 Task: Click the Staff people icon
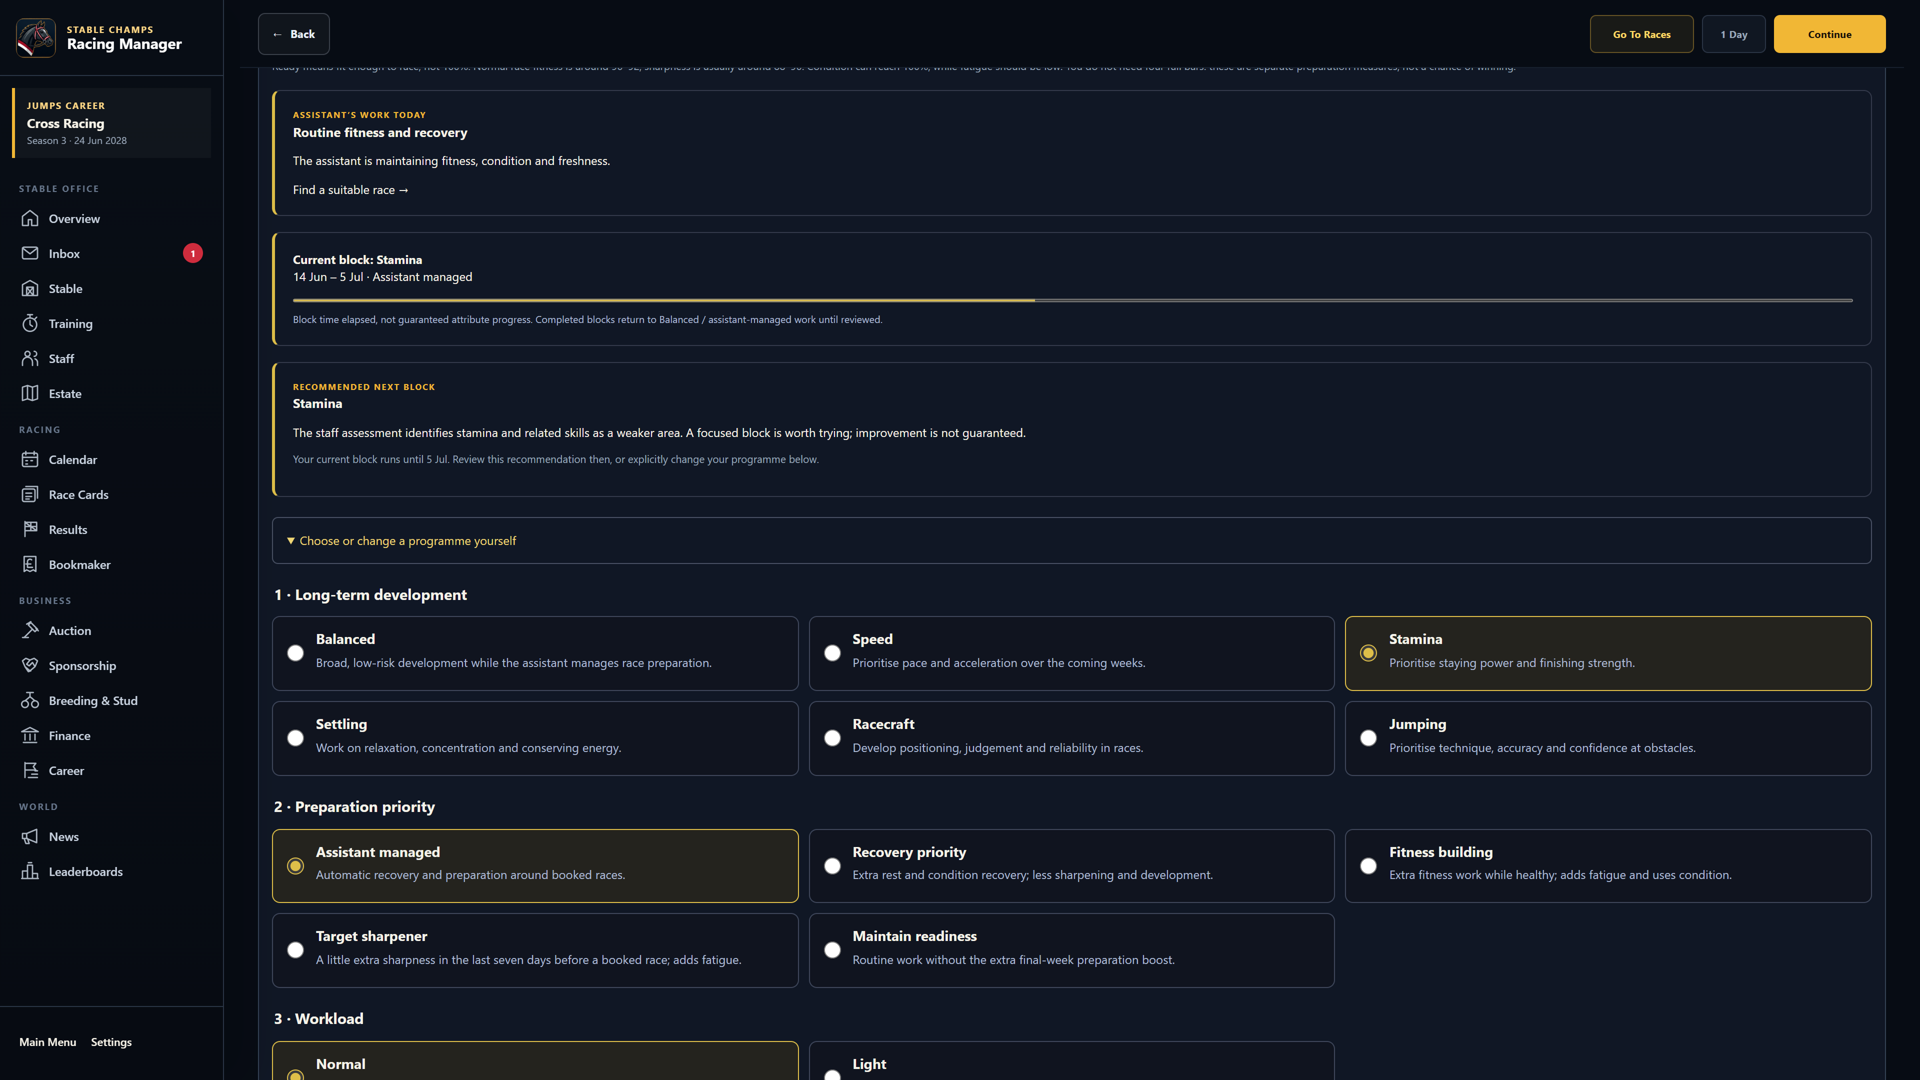coord(30,358)
